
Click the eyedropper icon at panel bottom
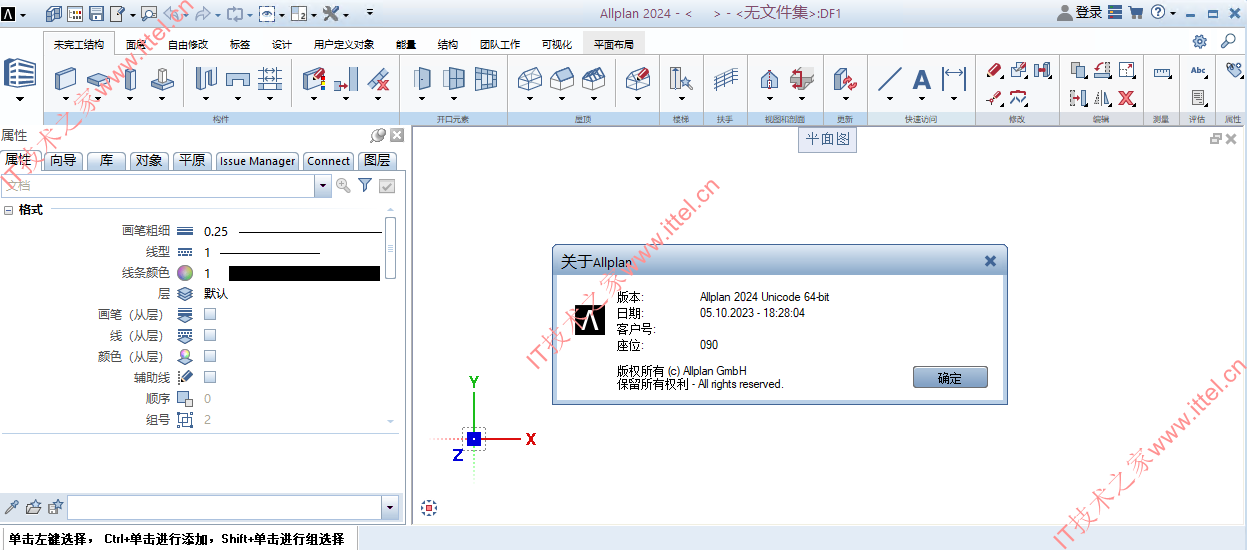tap(13, 507)
